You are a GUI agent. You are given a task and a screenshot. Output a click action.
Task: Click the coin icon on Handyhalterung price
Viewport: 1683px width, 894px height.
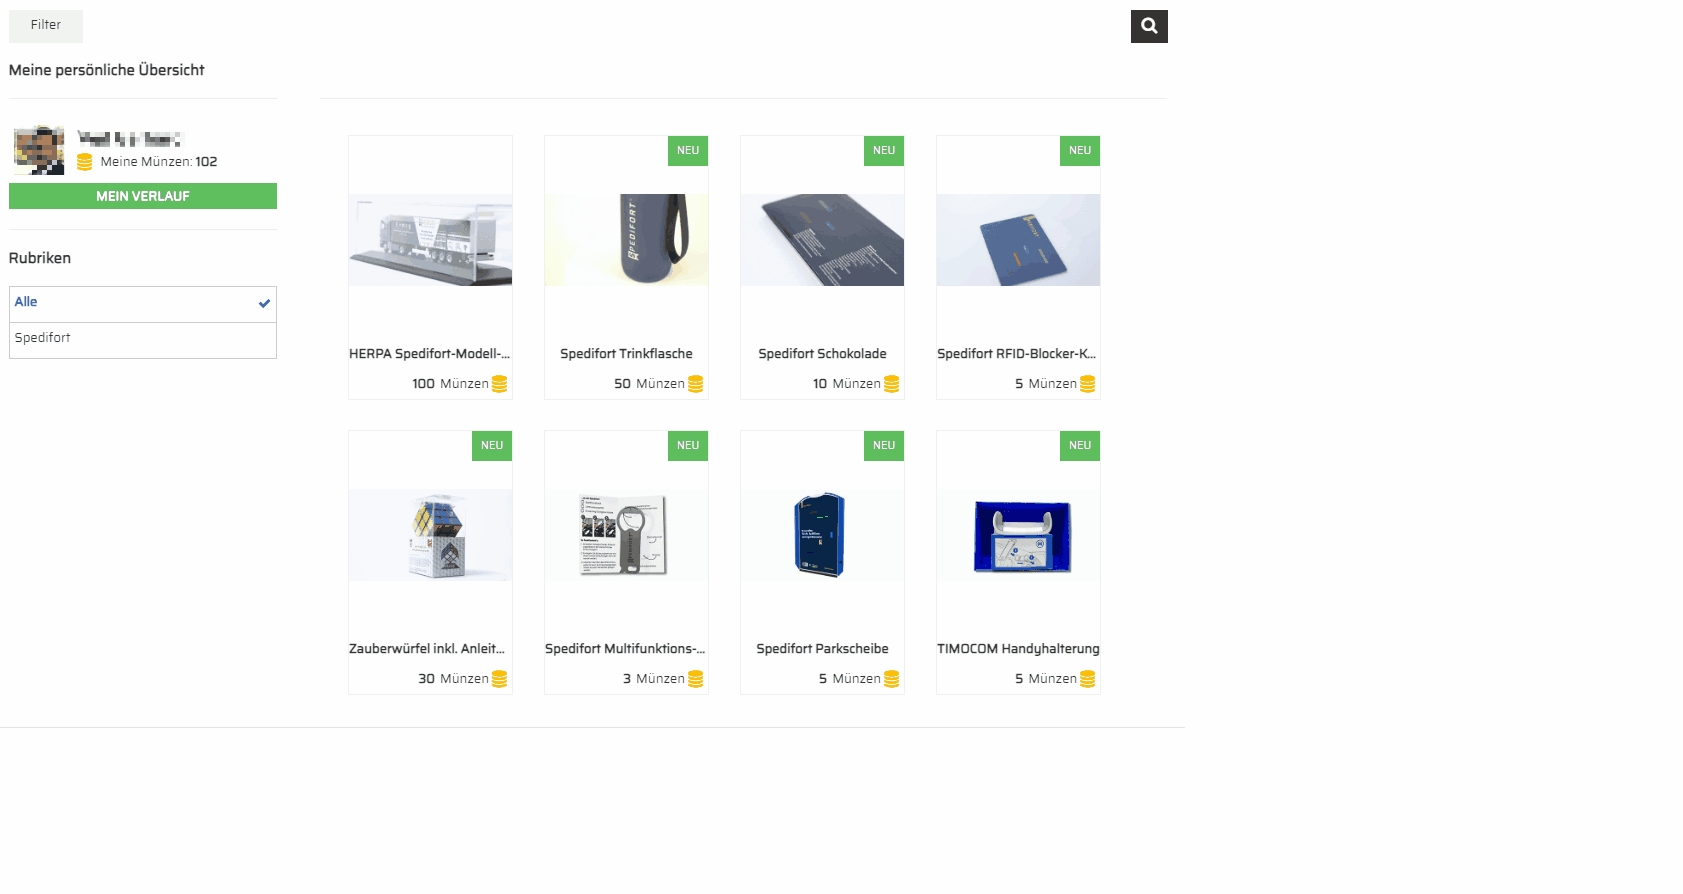pyautogui.click(x=1087, y=679)
